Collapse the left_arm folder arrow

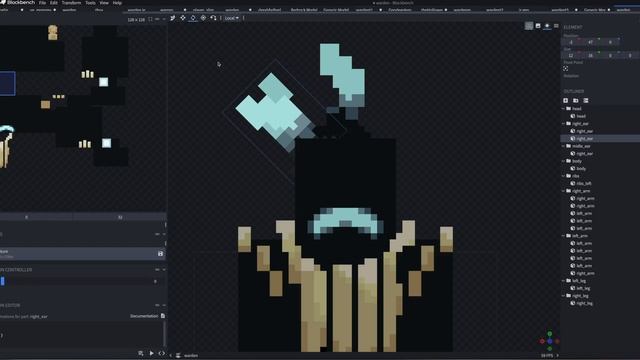(x=564, y=236)
